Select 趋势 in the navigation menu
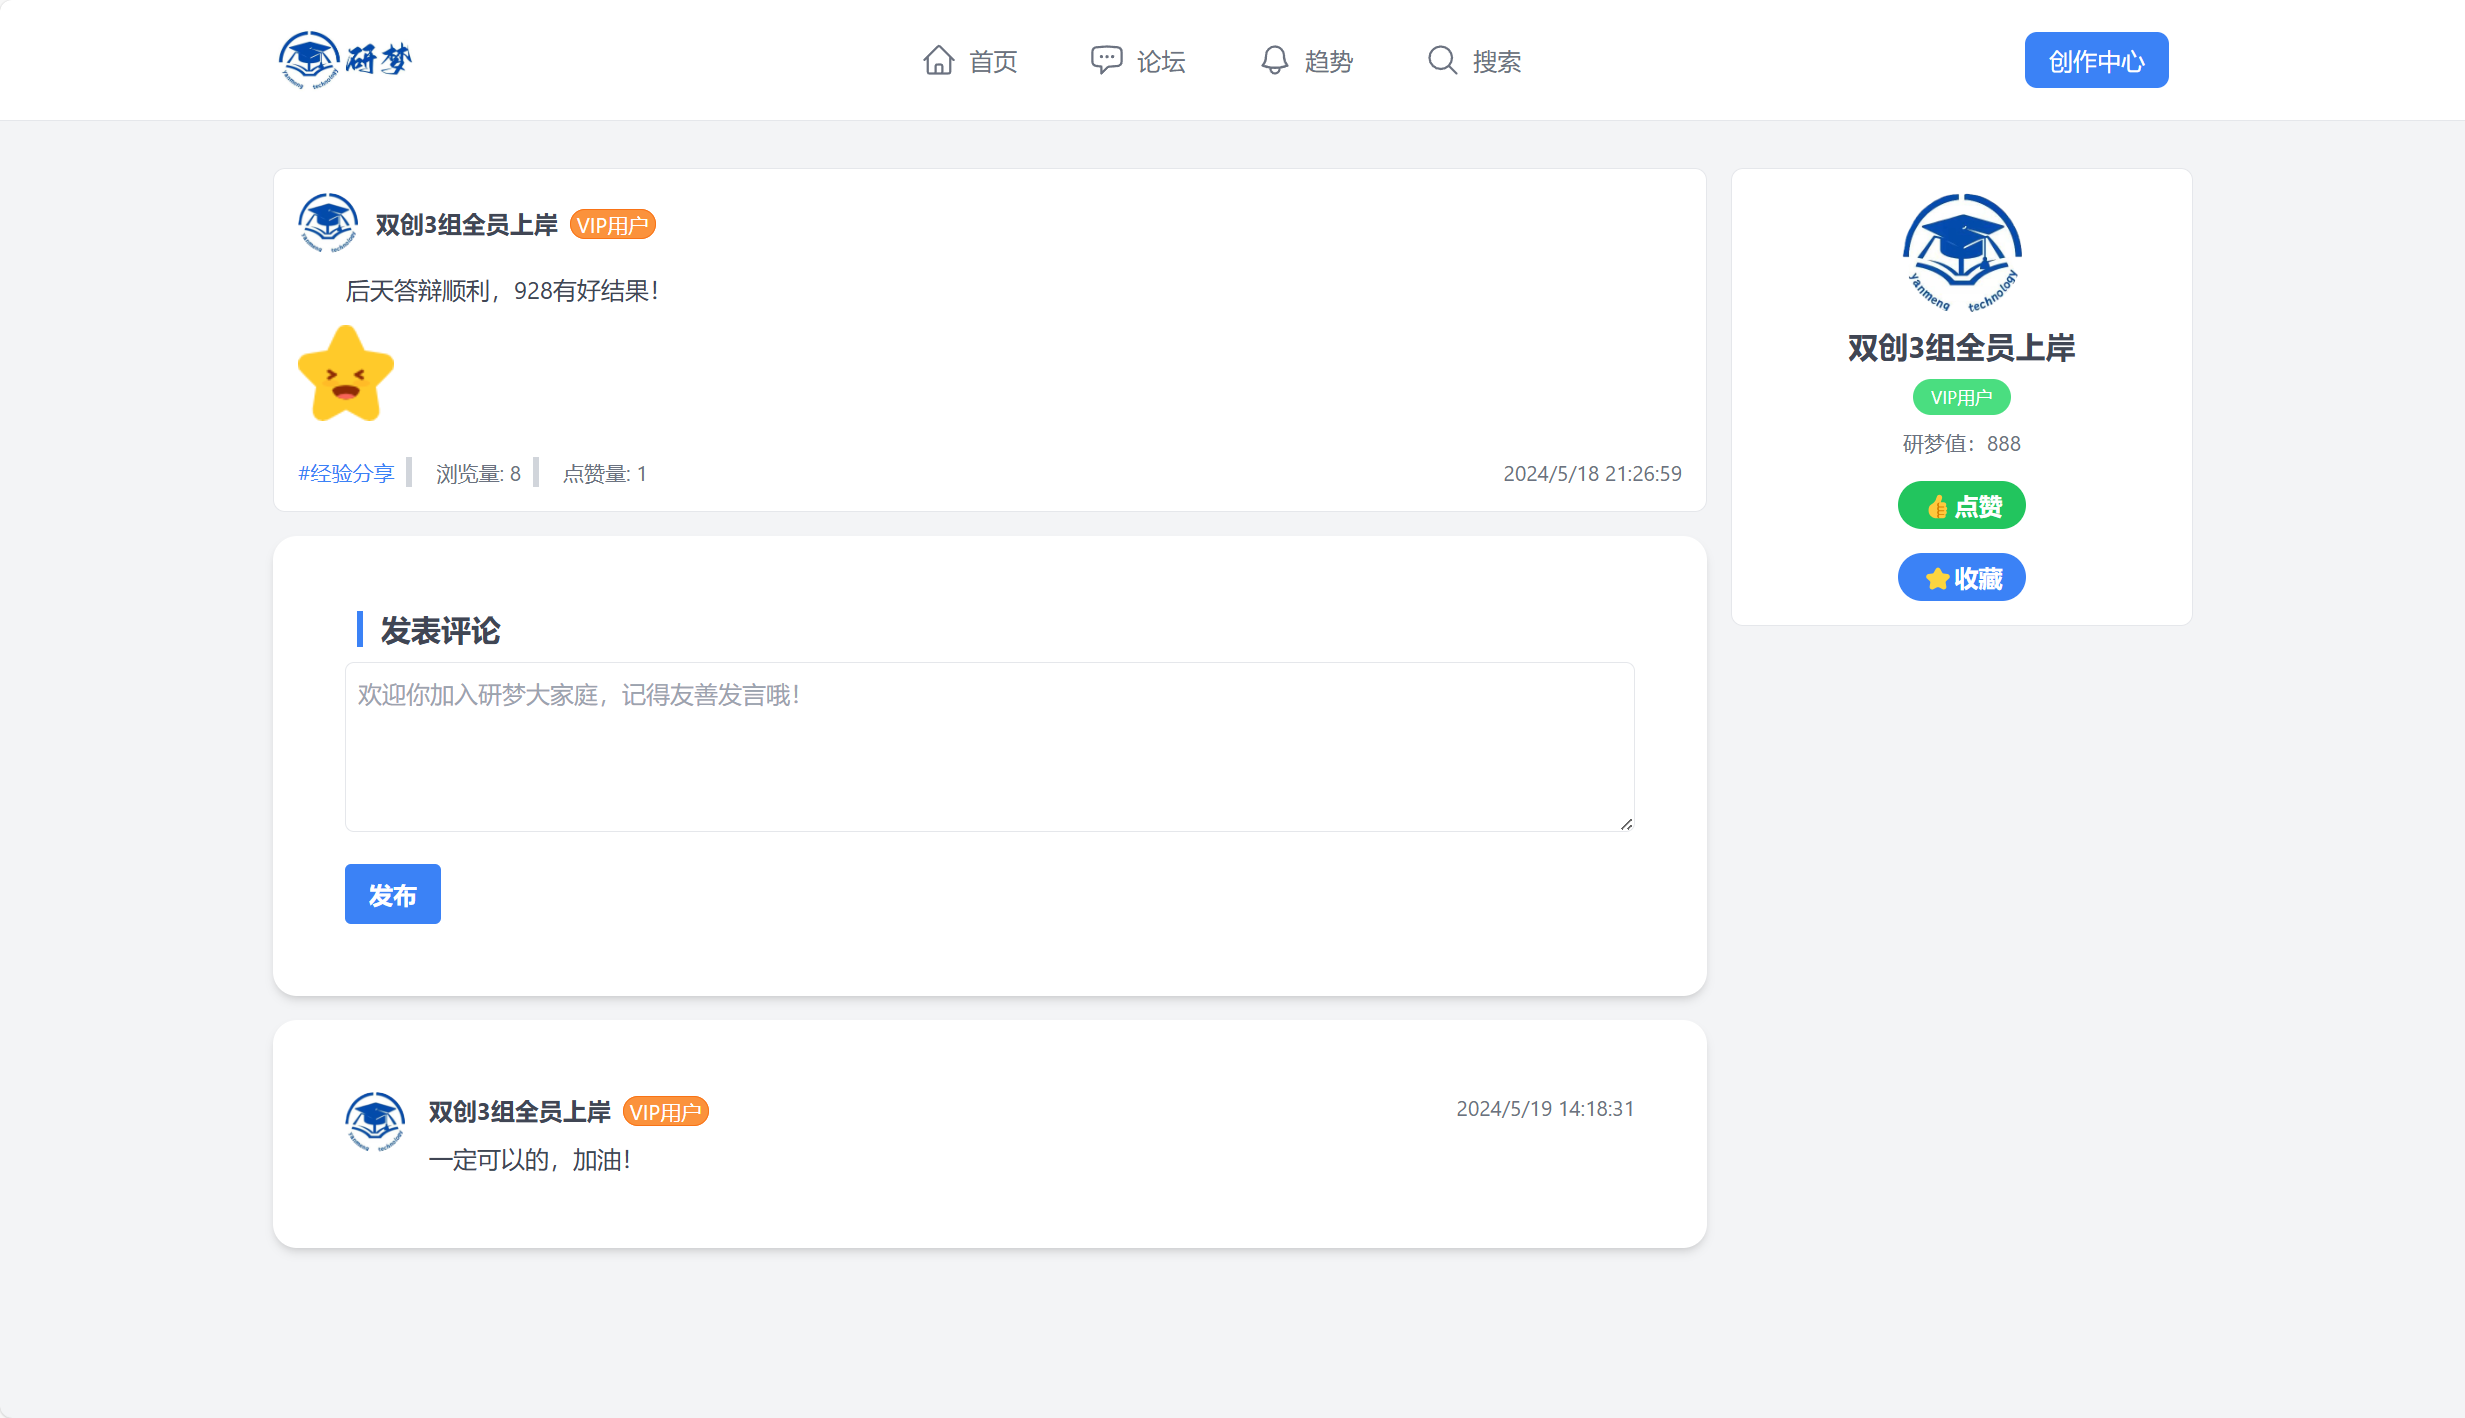 [1328, 61]
